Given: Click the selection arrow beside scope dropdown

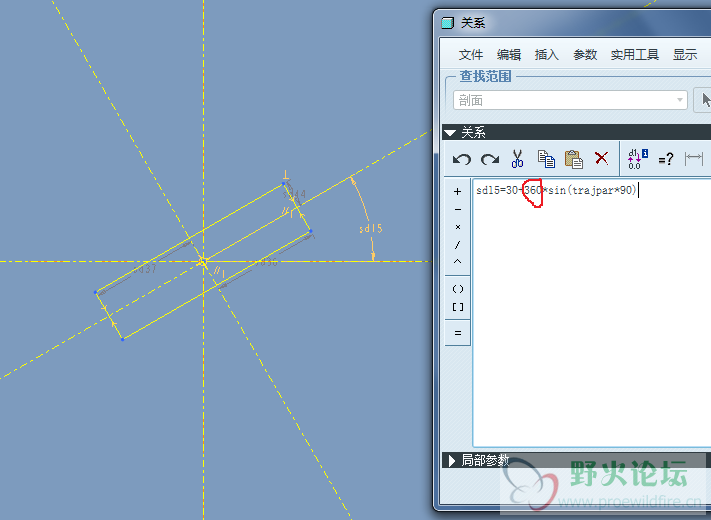Looking at the screenshot, I should pos(704,100).
